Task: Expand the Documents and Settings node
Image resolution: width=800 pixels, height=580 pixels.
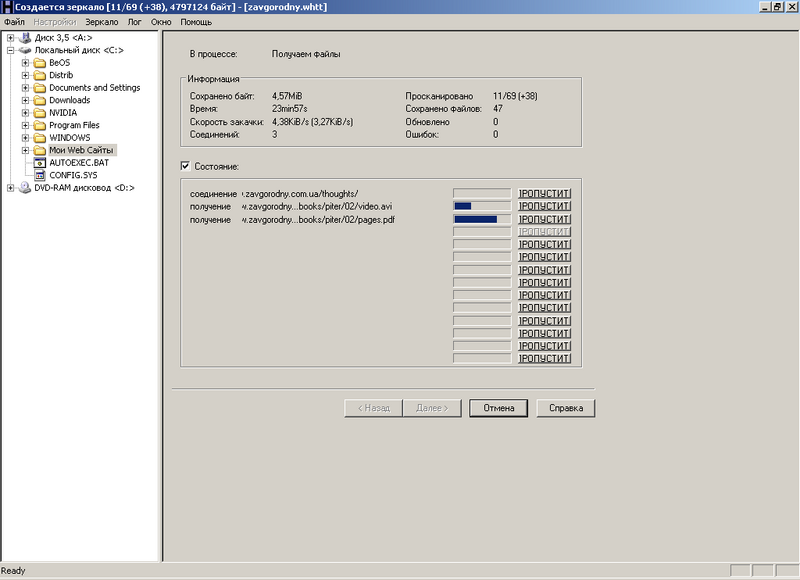Action: click(x=25, y=88)
